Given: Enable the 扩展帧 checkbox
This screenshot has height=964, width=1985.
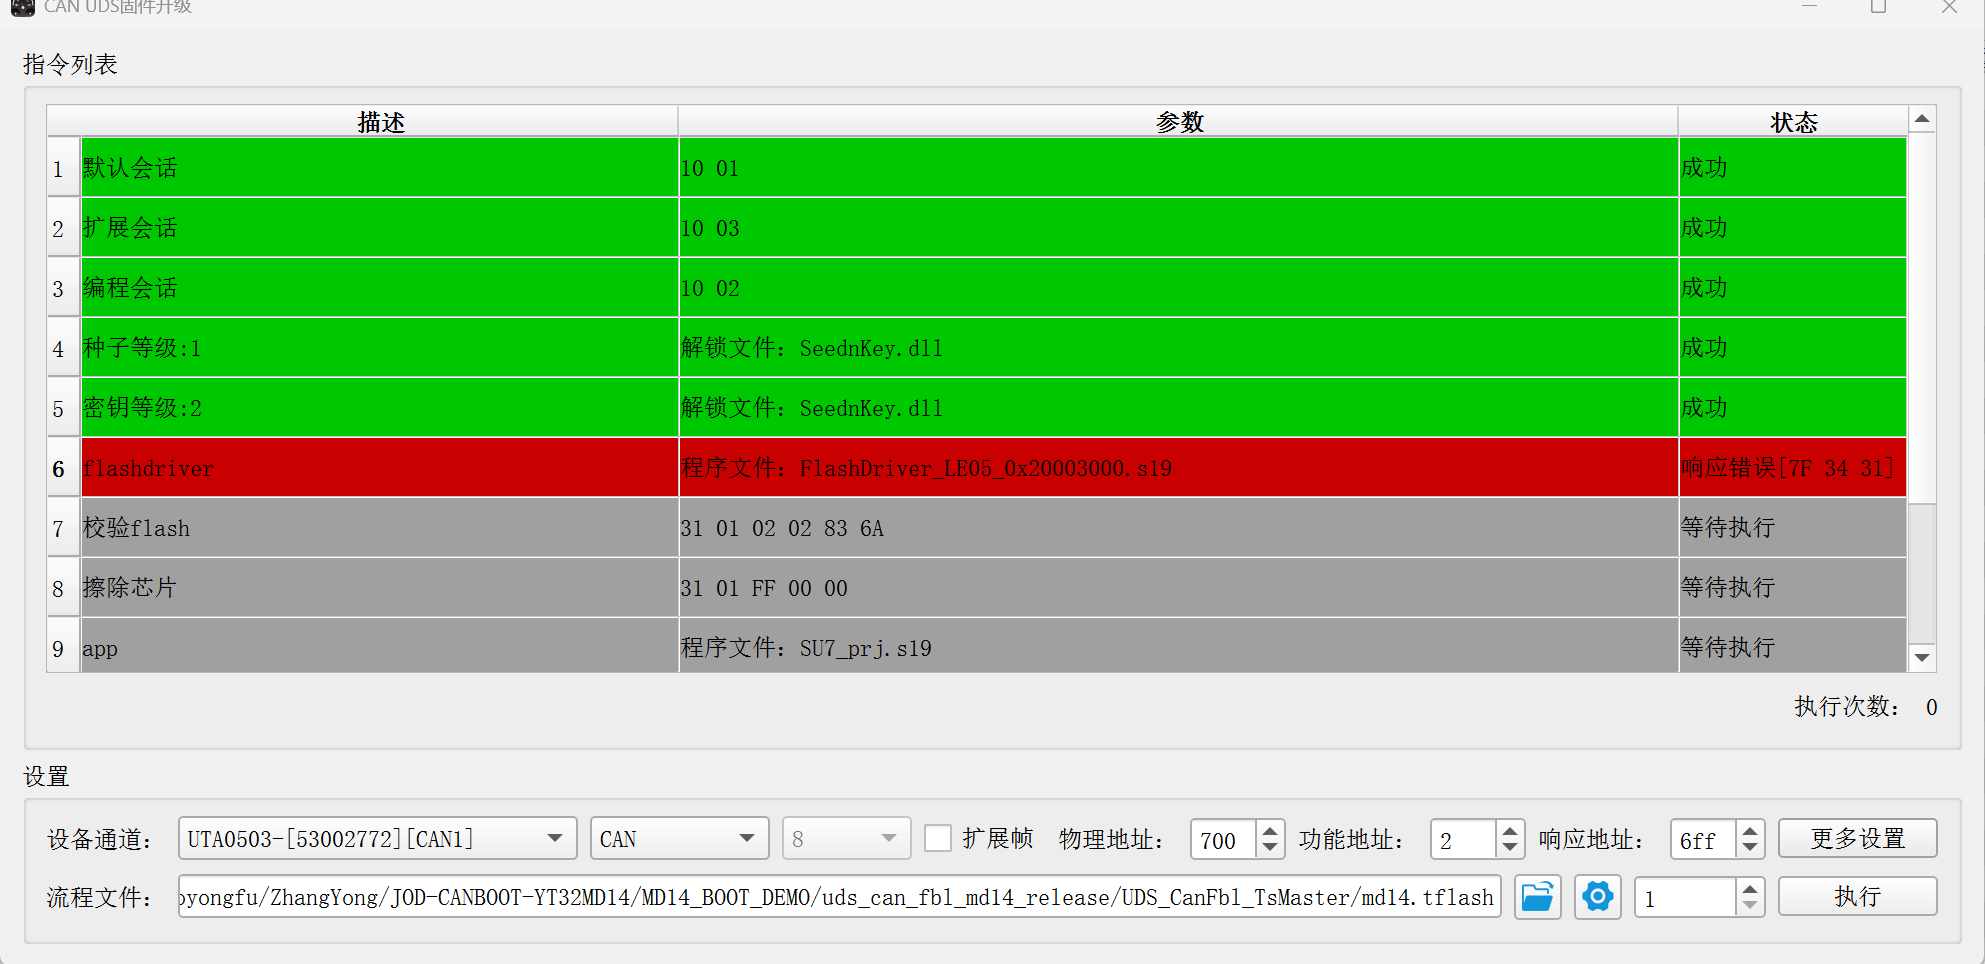Looking at the screenshot, I should point(938,838).
